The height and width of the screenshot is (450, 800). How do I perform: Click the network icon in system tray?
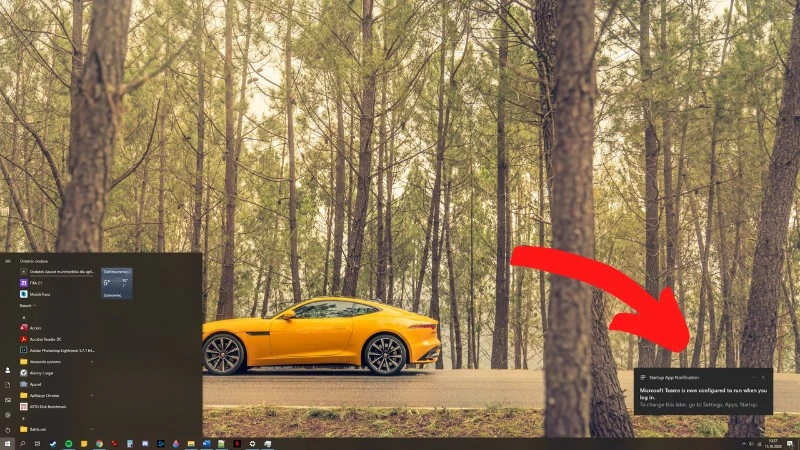759,444
